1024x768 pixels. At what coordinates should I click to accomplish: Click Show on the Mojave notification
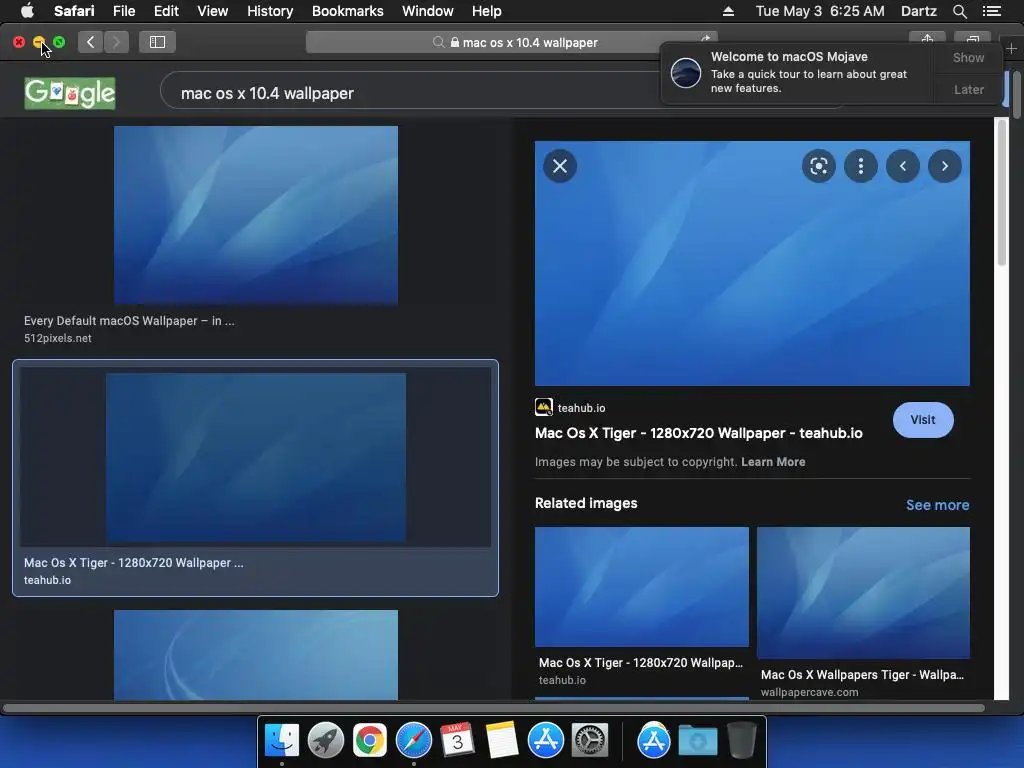coord(968,57)
